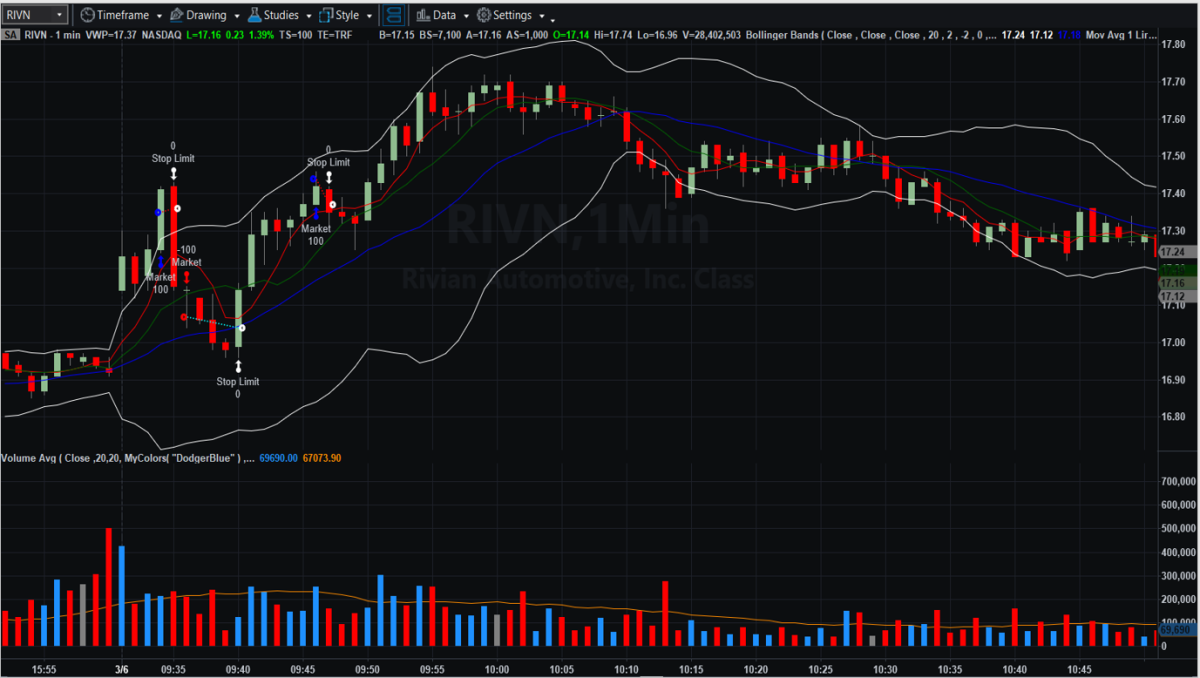Click the SA badge in status line
The height and width of the screenshot is (678, 1200).
click(x=10, y=35)
